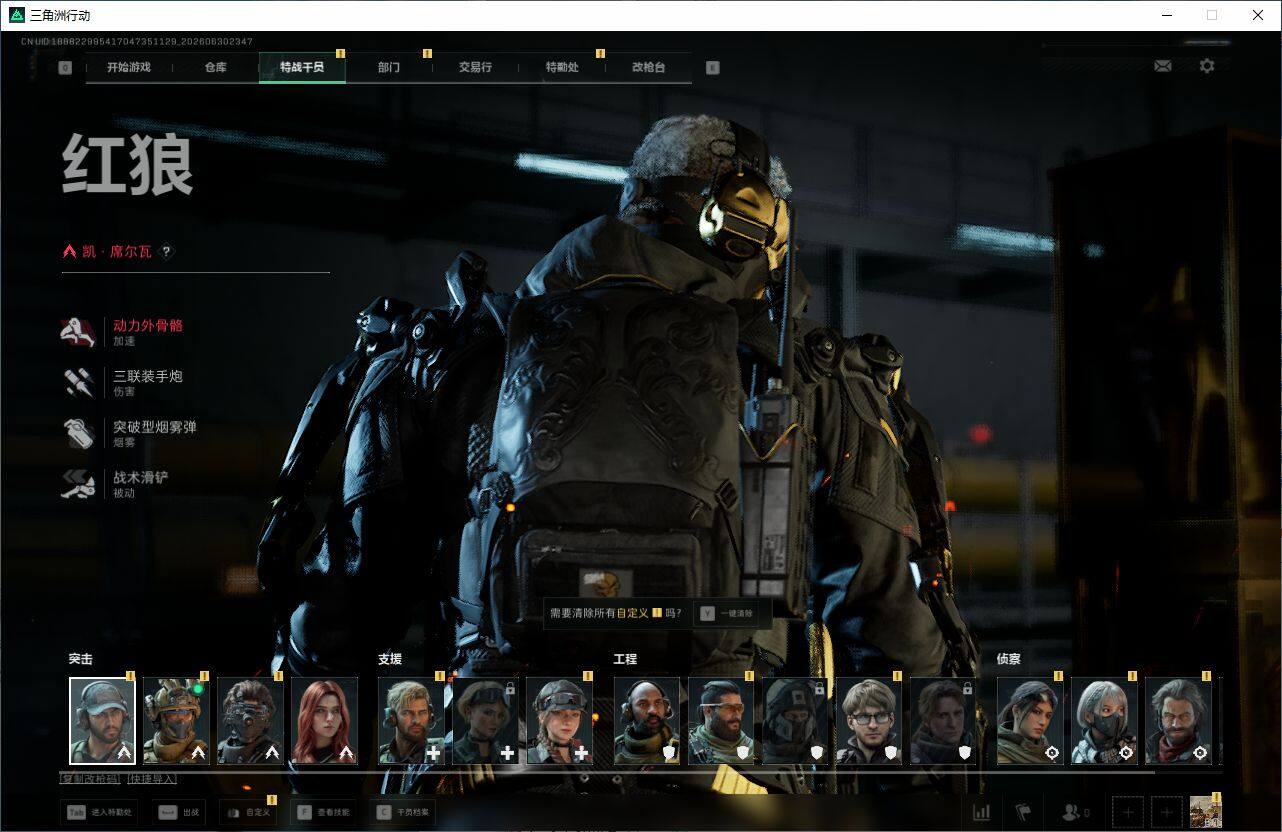This screenshot has height=832, width=1282.
Task: Select the locked masked hooded engineer
Action: (795, 721)
